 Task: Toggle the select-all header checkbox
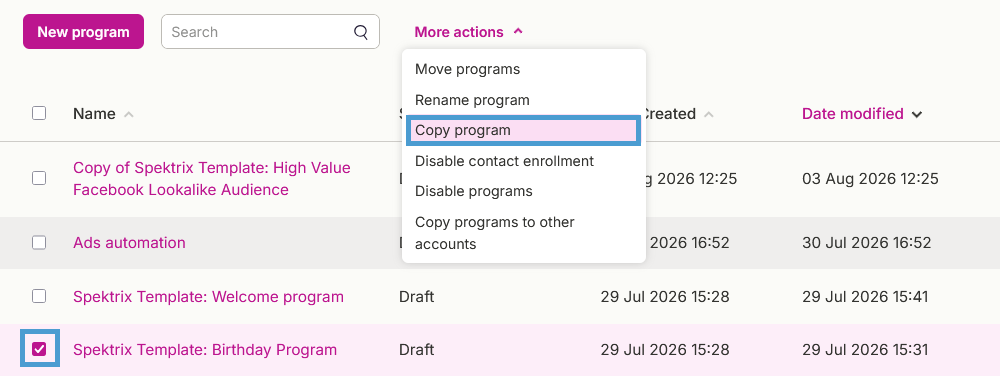(x=39, y=113)
